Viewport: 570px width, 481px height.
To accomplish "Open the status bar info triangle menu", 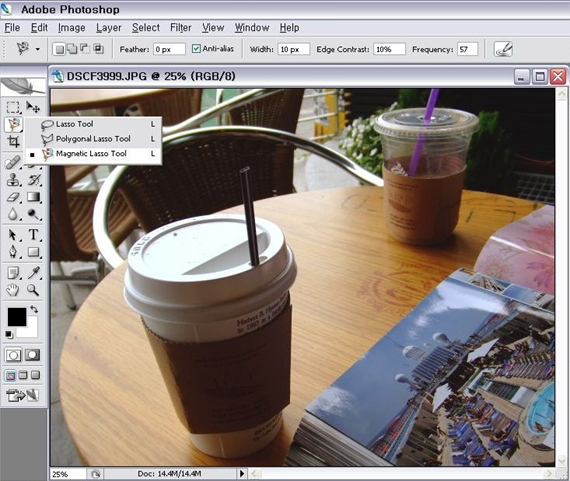I will 242,474.
